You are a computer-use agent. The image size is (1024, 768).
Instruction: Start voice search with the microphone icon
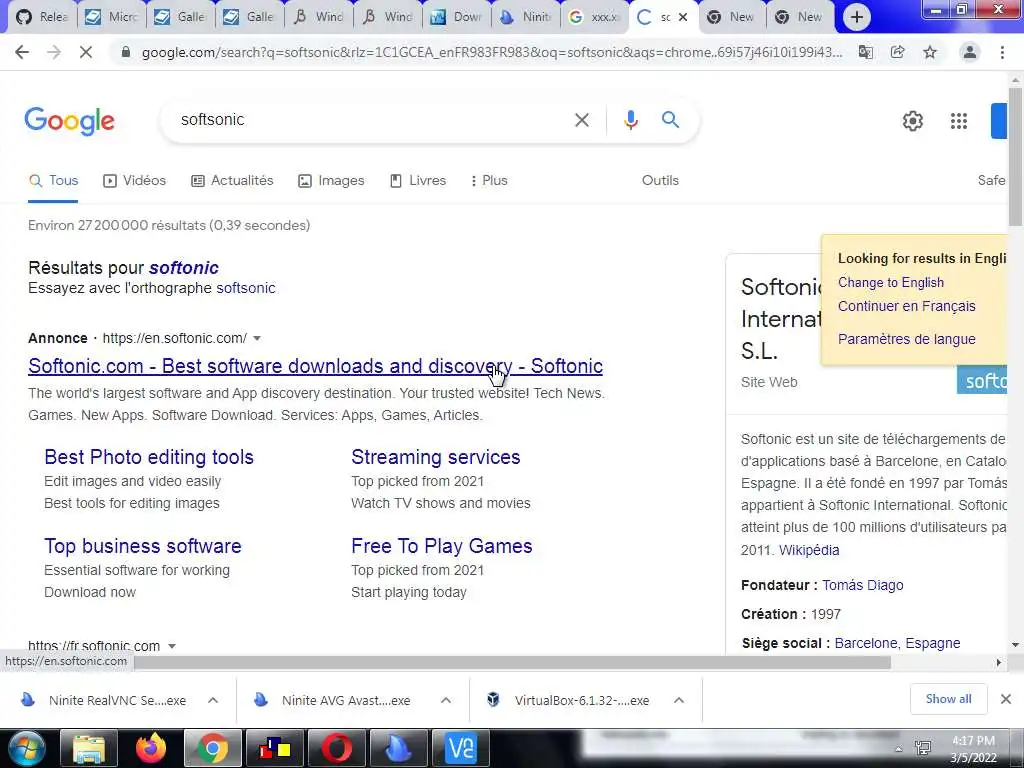[630, 120]
